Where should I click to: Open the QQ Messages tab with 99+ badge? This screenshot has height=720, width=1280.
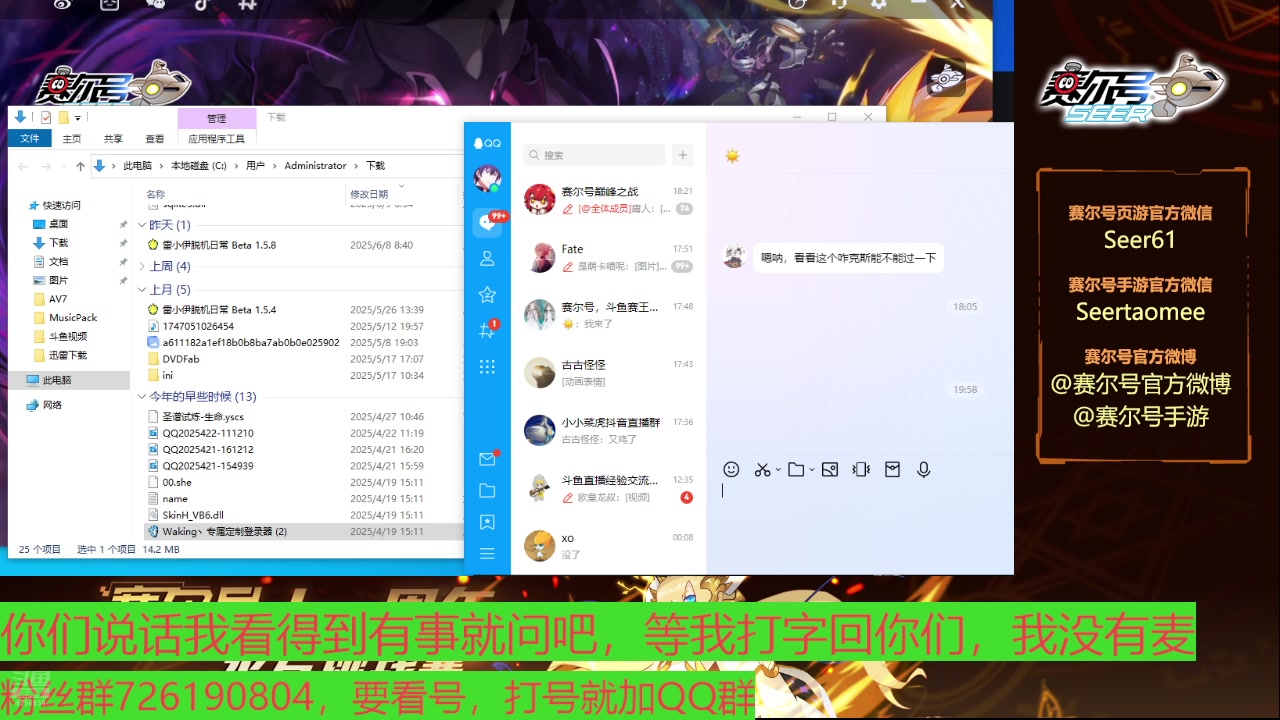(x=488, y=222)
